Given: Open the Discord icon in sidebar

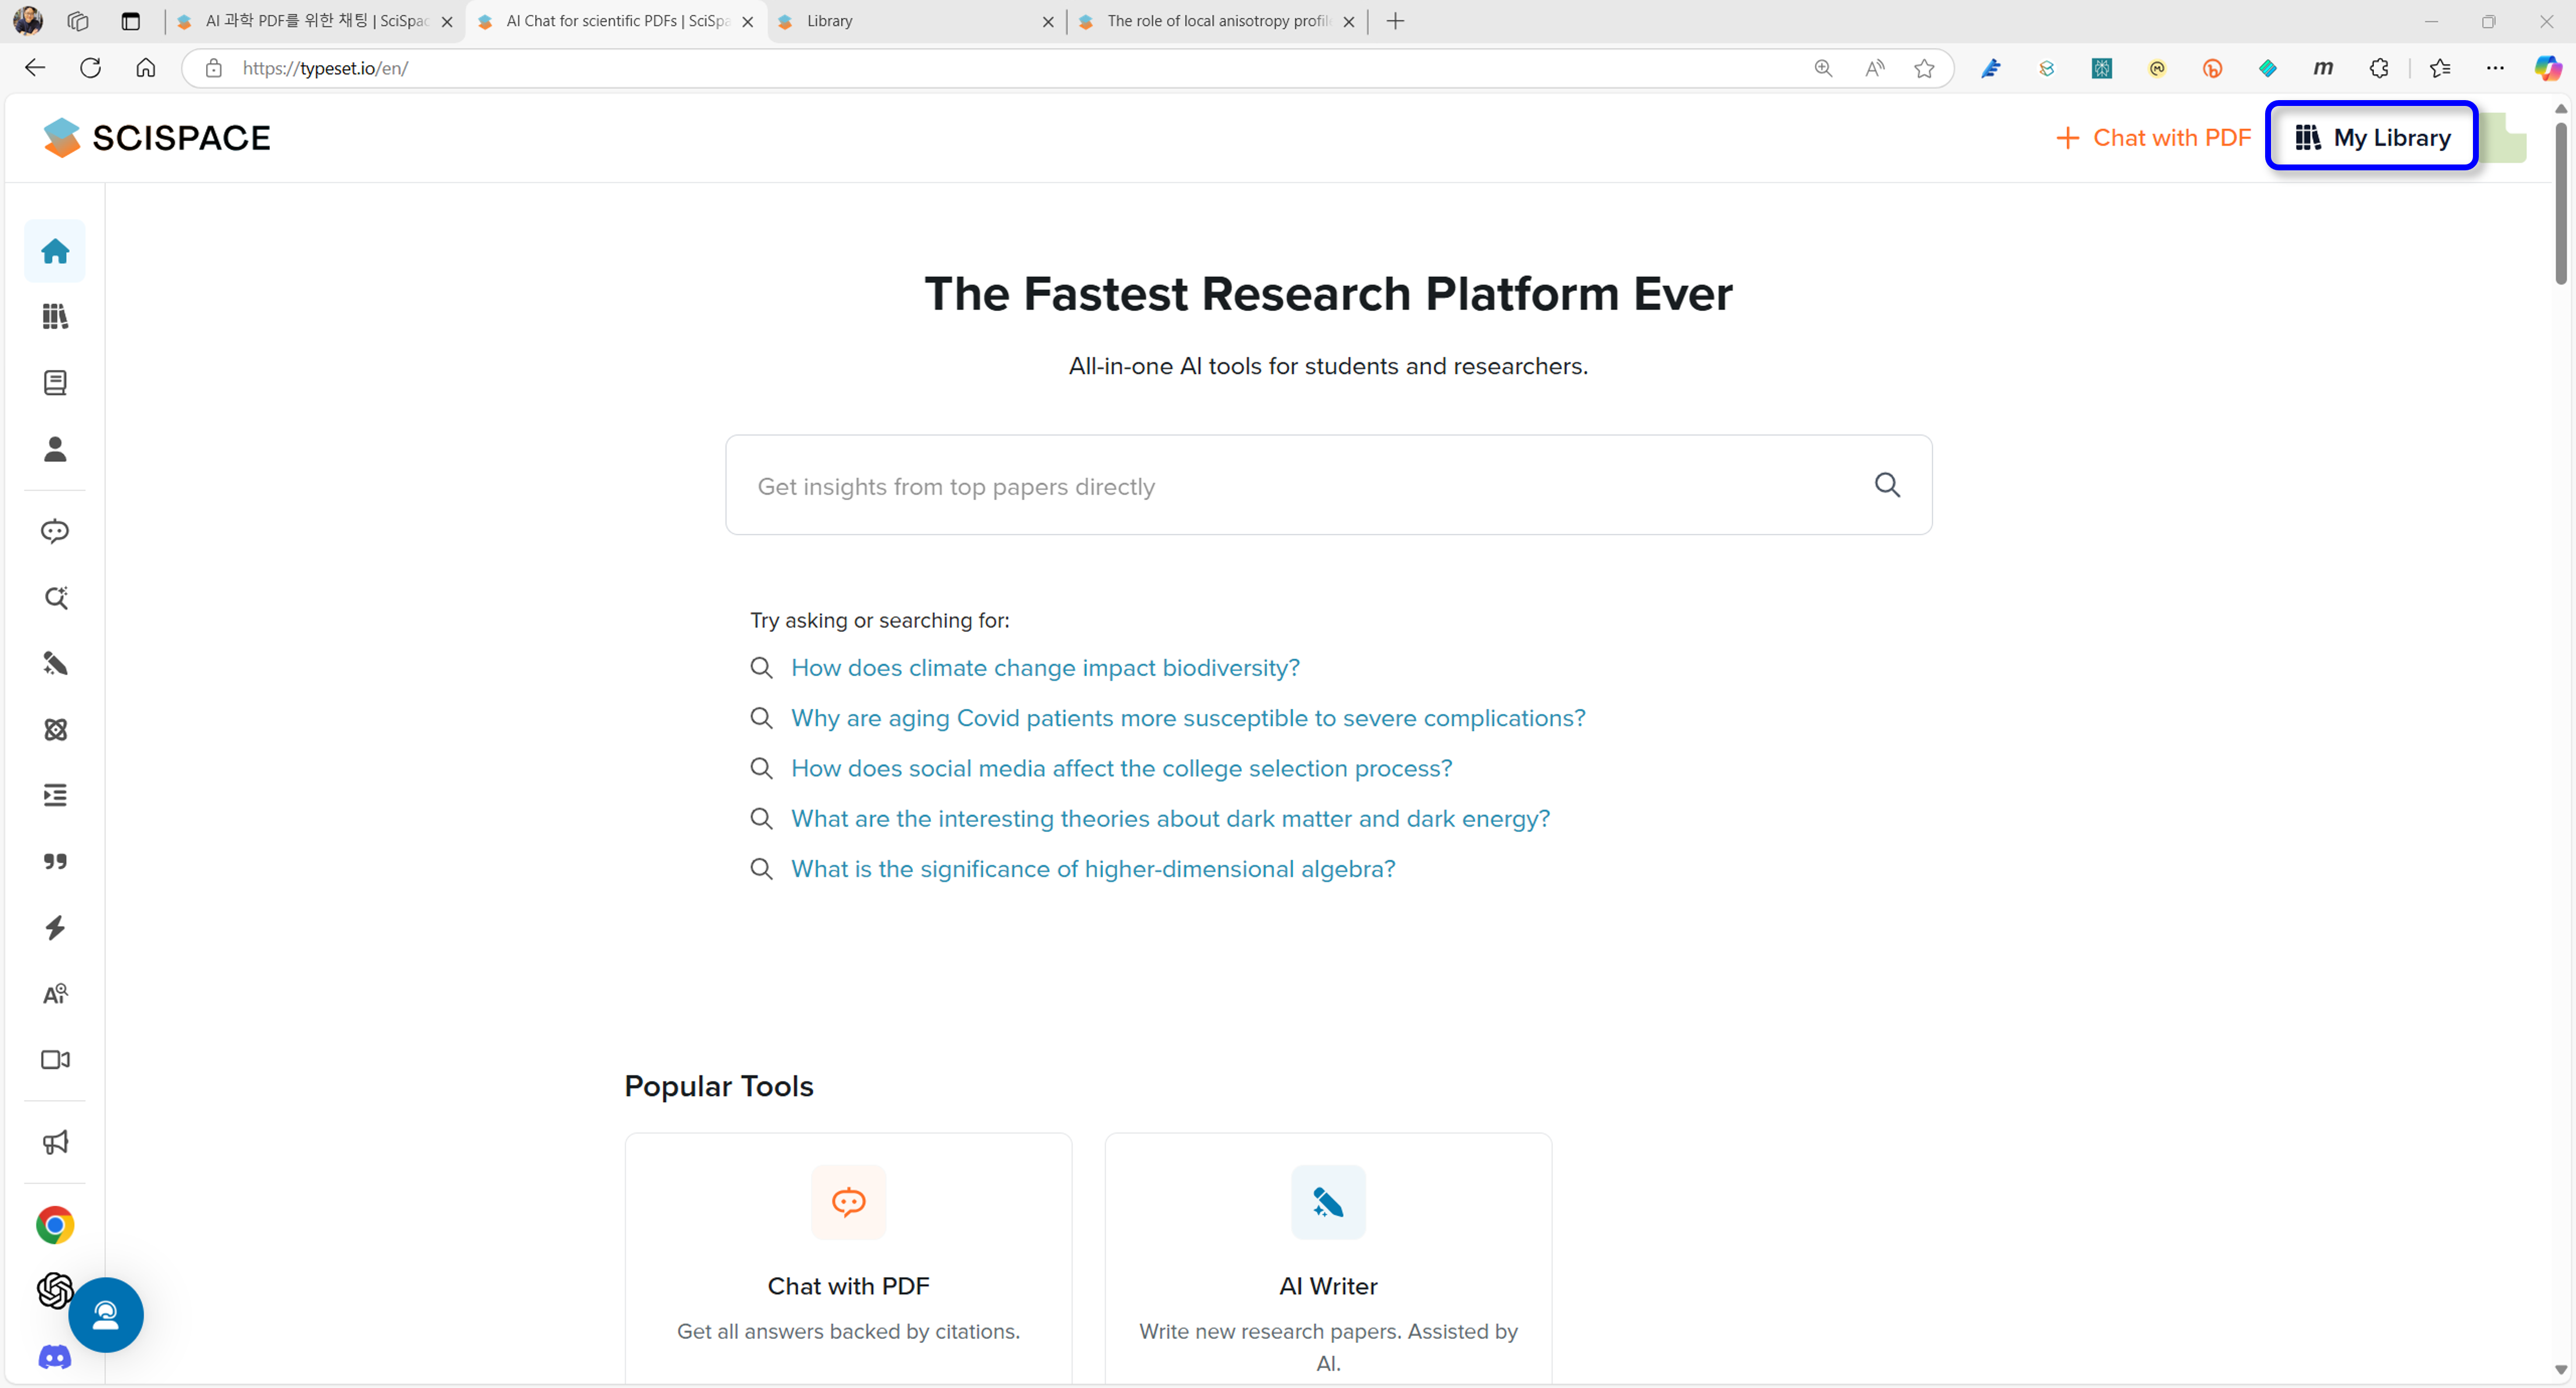Looking at the screenshot, I should click(x=55, y=1357).
